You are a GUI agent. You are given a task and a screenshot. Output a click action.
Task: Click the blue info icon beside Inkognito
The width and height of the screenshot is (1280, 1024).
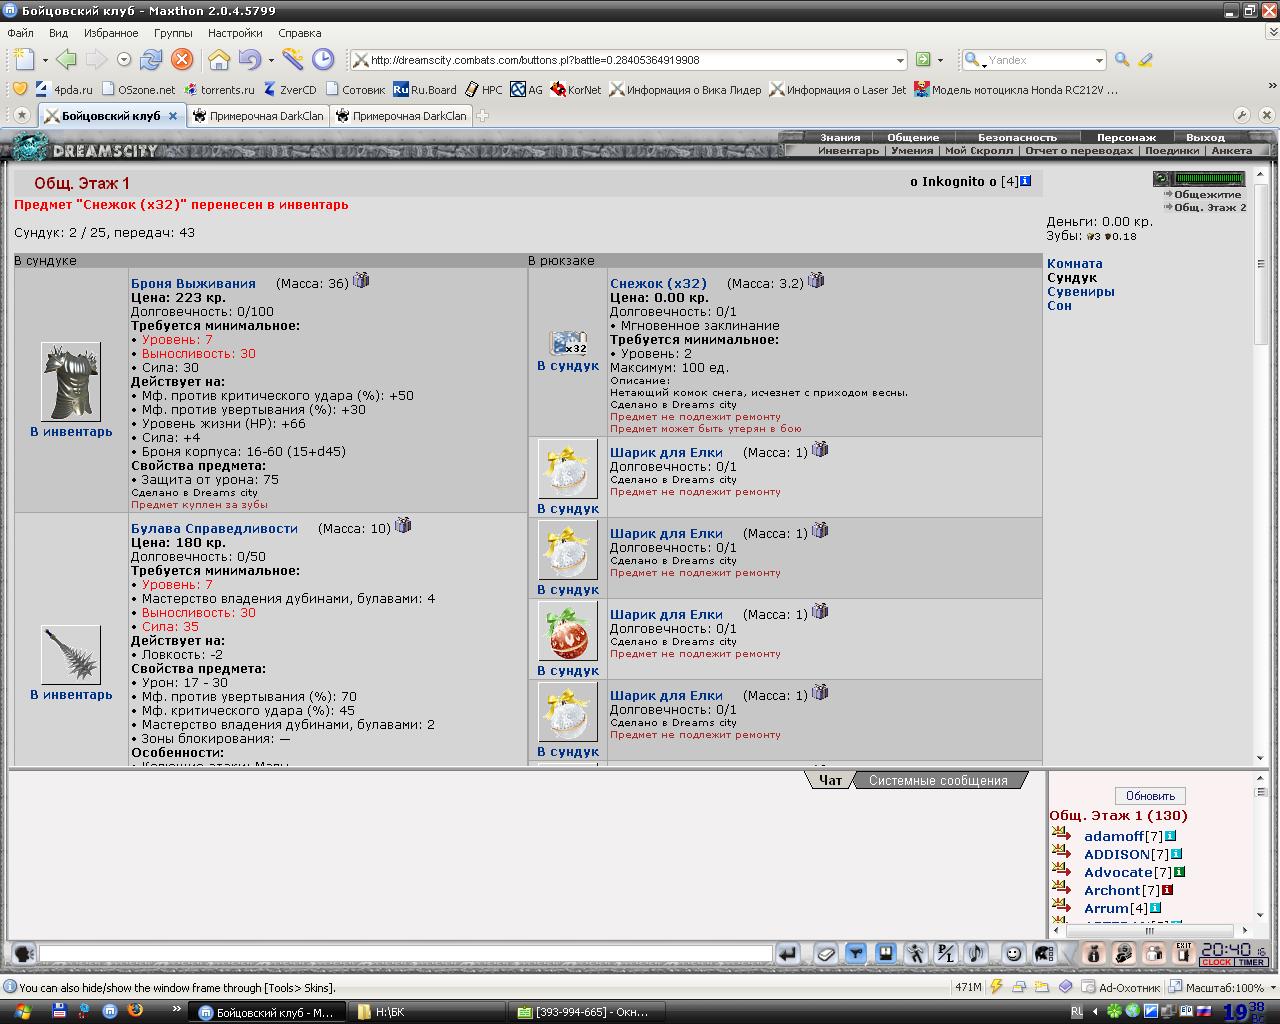click(1026, 181)
